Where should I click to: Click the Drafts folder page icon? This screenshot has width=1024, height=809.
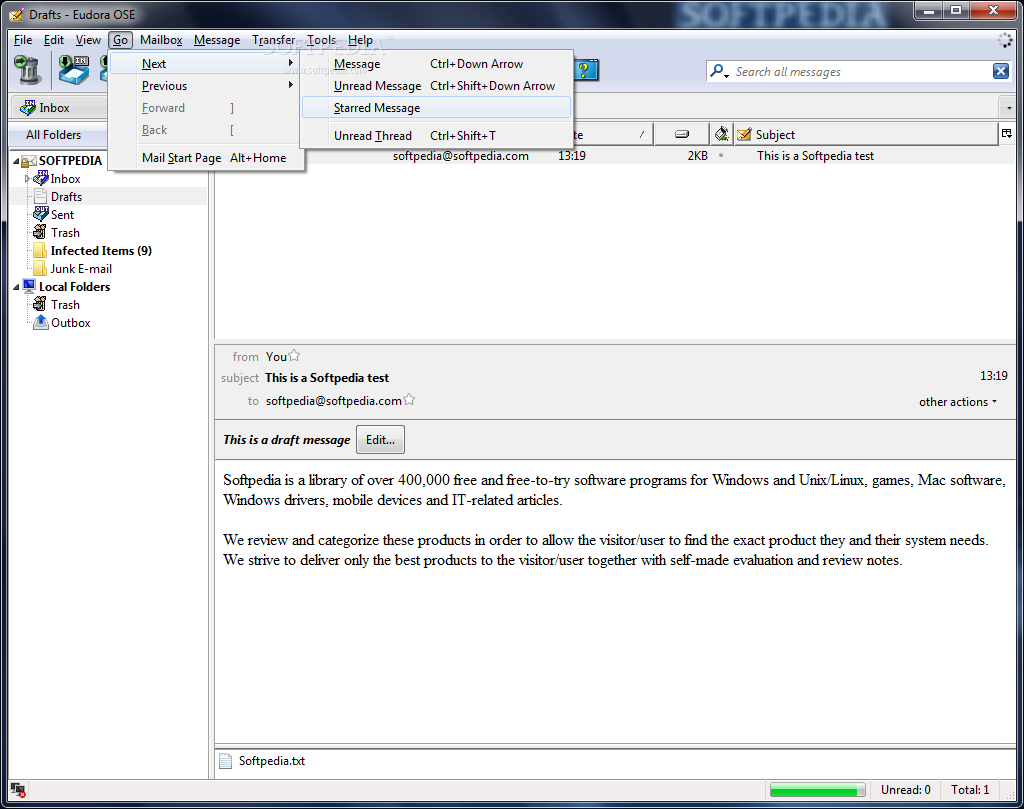(40, 196)
